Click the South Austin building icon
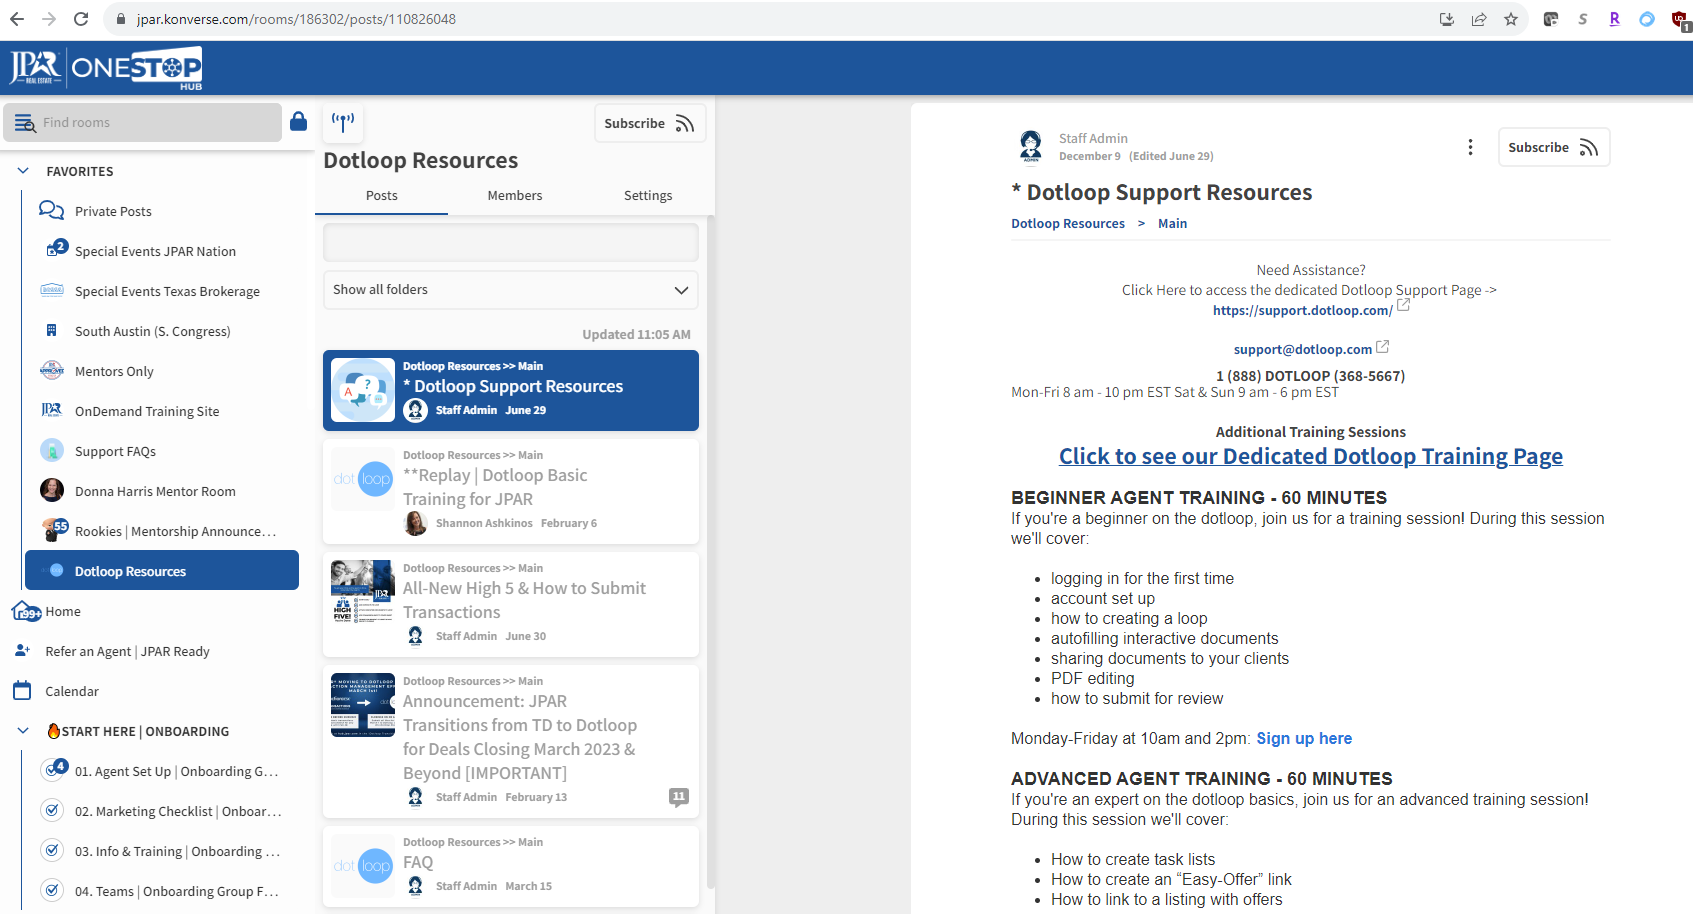This screenshot has height=914, width=1693. pos(52,330)
